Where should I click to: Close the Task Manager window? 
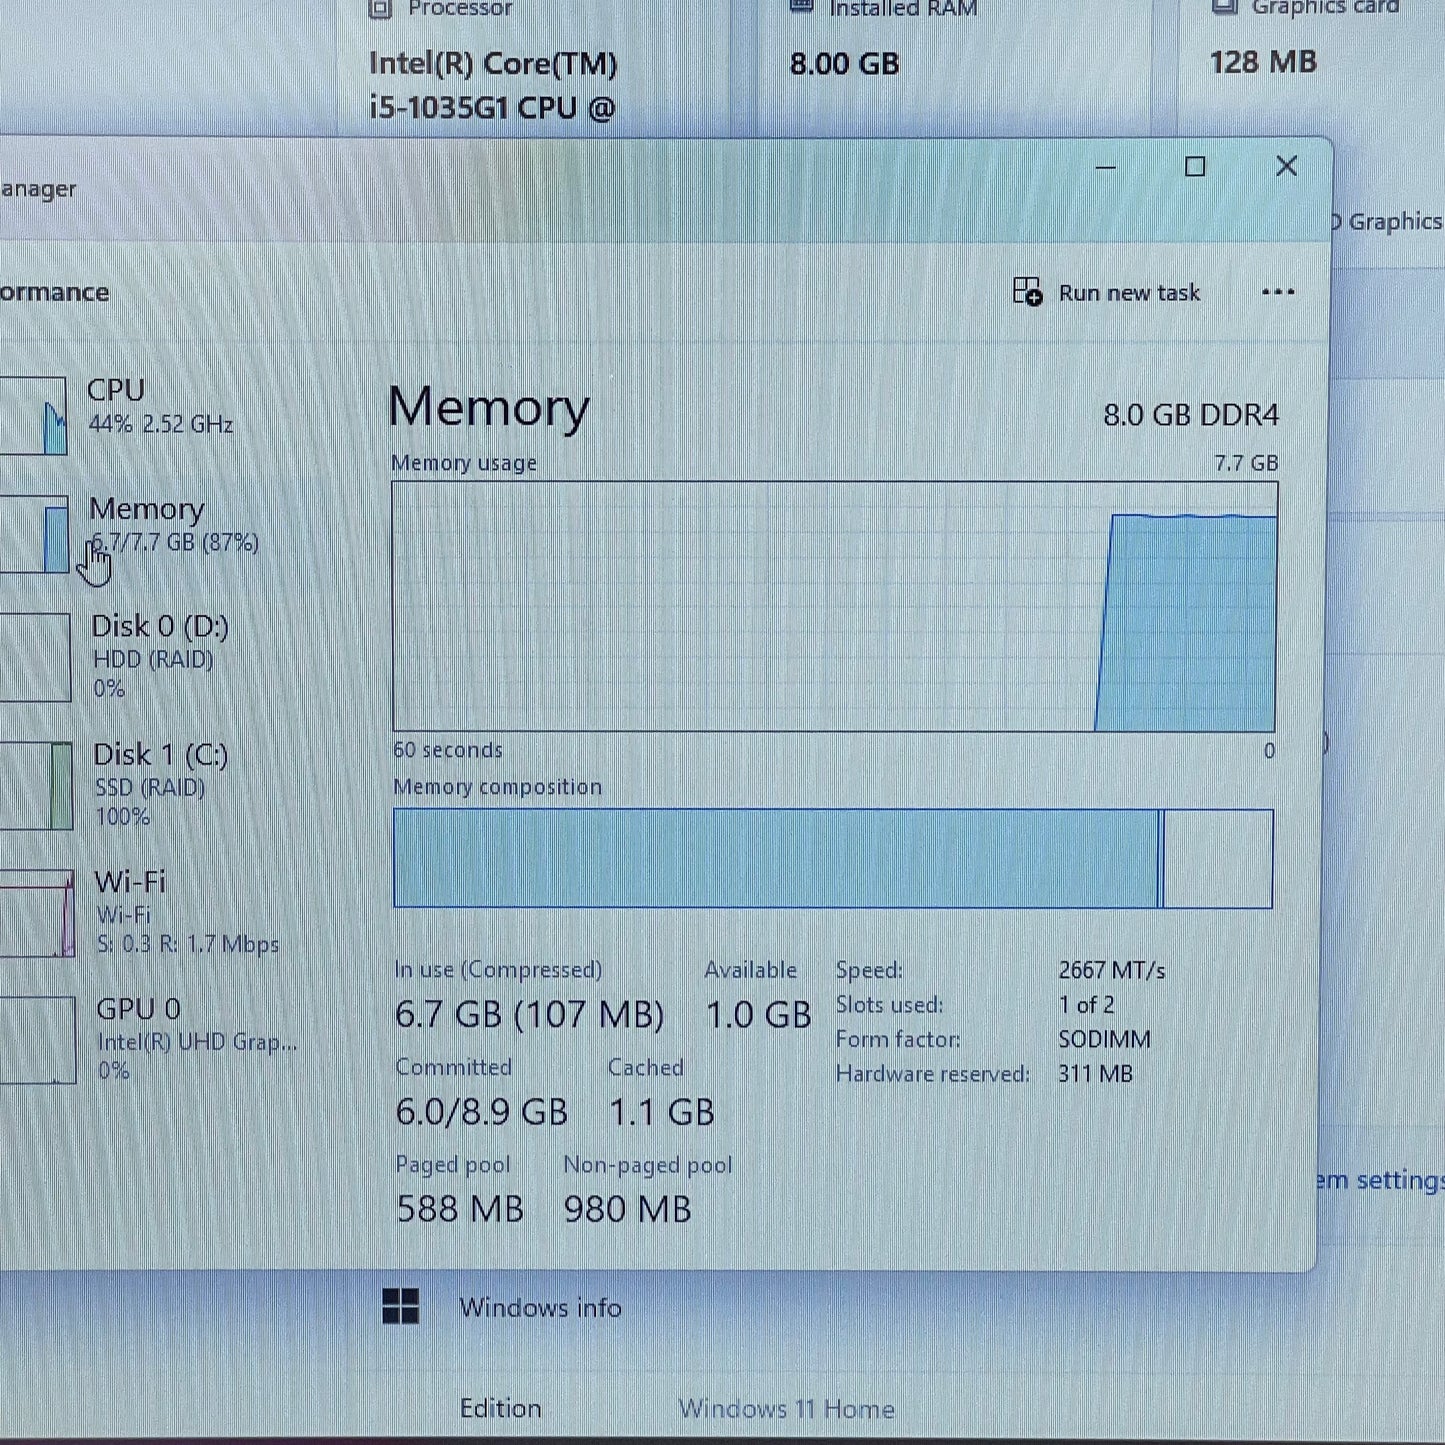tap(1287, 166)
